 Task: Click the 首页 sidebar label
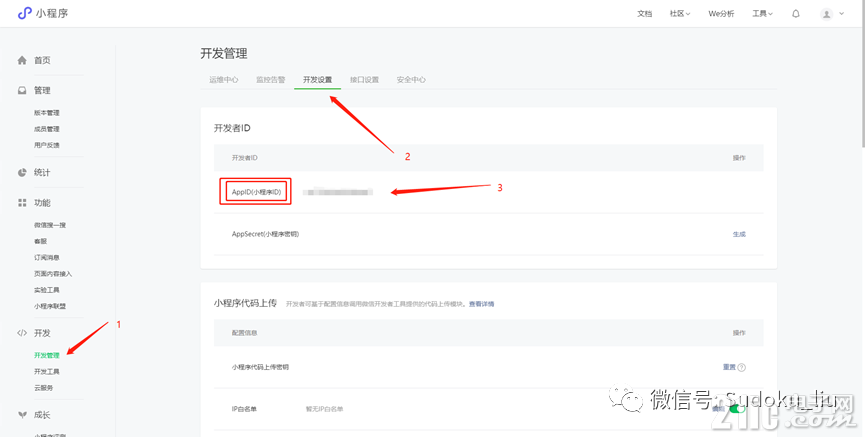tap(42, 60)
